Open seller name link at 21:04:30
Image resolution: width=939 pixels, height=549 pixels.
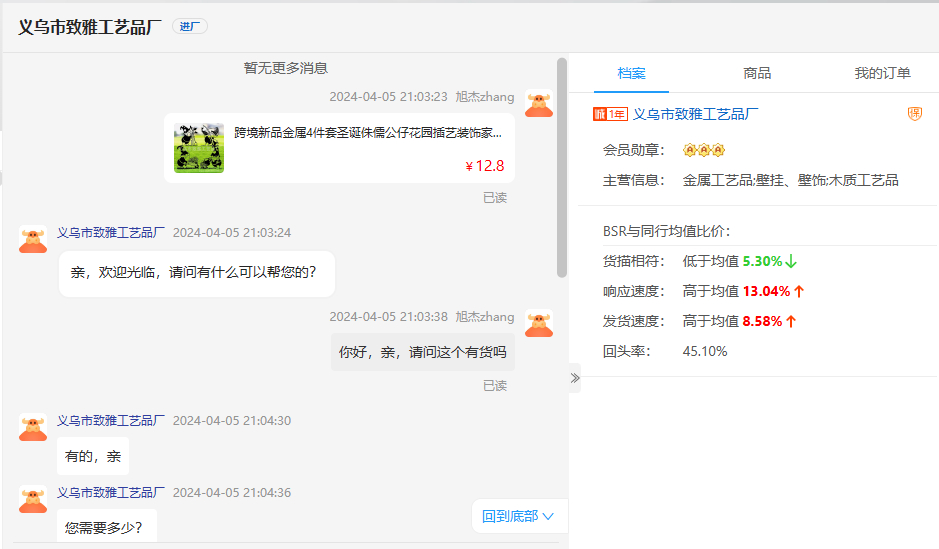(111, 420)
